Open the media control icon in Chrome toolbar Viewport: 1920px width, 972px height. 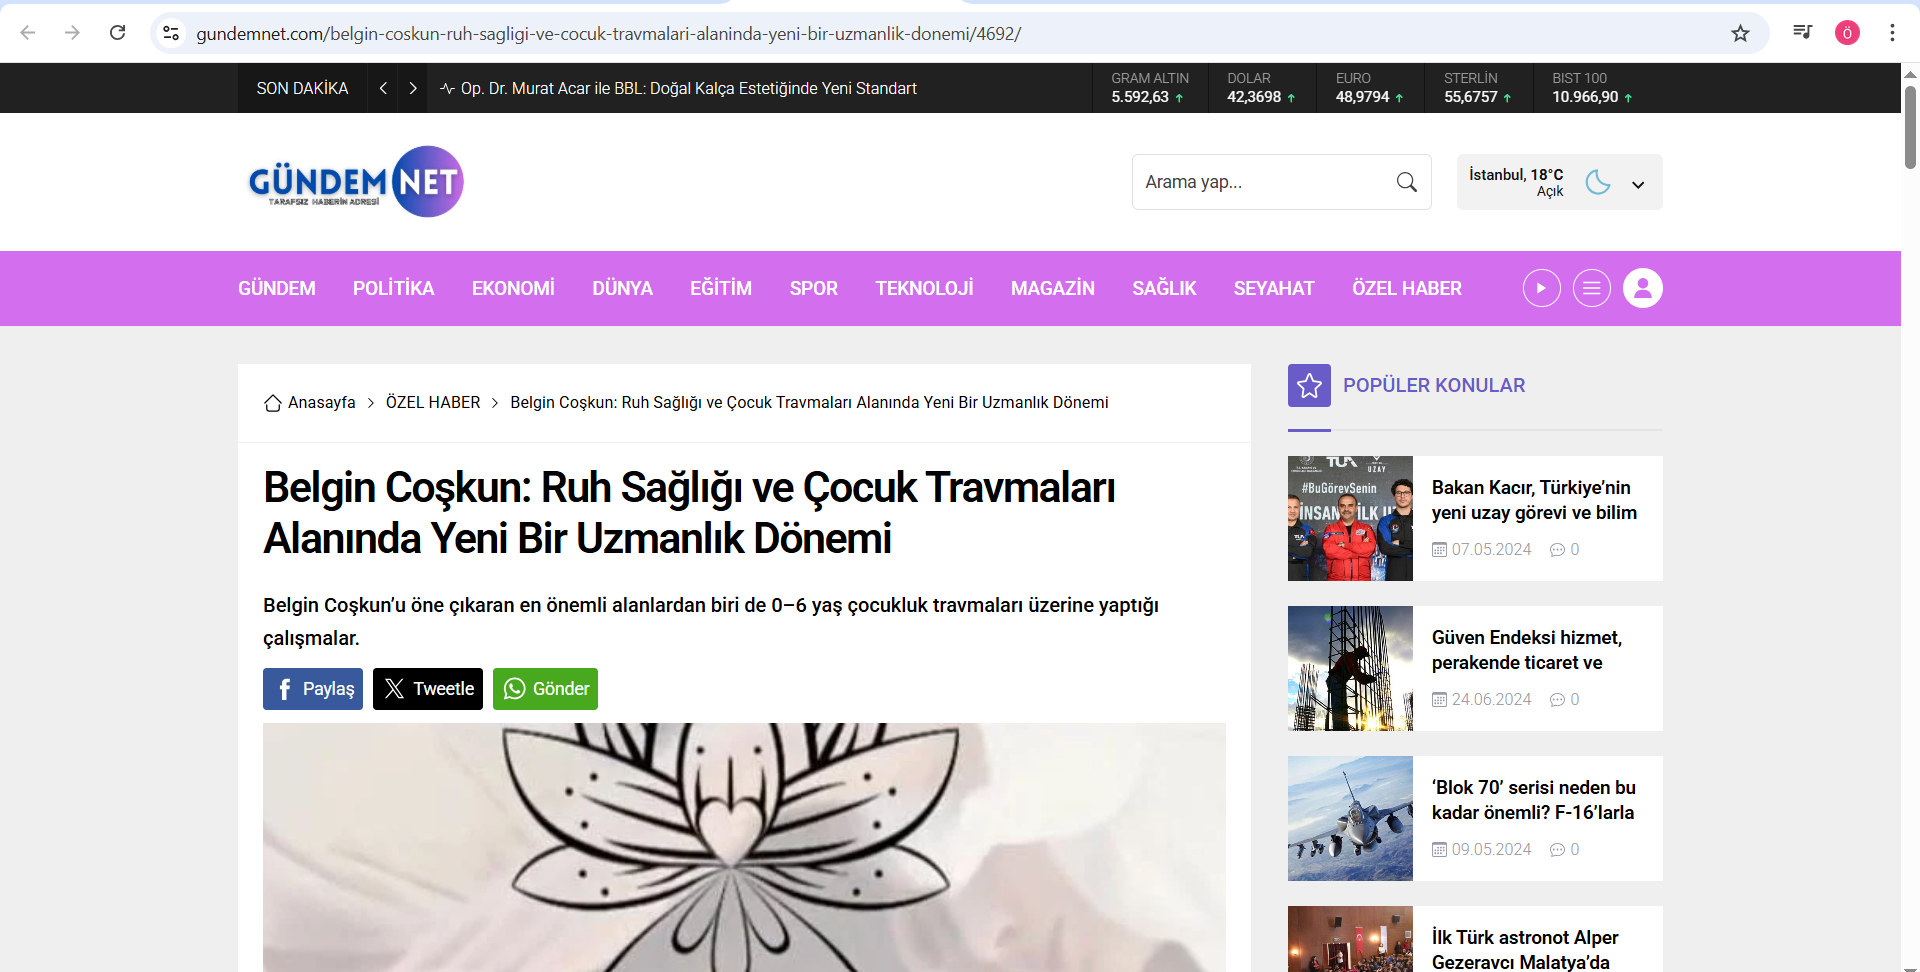pyautogui.click(x=1802, y=33)
